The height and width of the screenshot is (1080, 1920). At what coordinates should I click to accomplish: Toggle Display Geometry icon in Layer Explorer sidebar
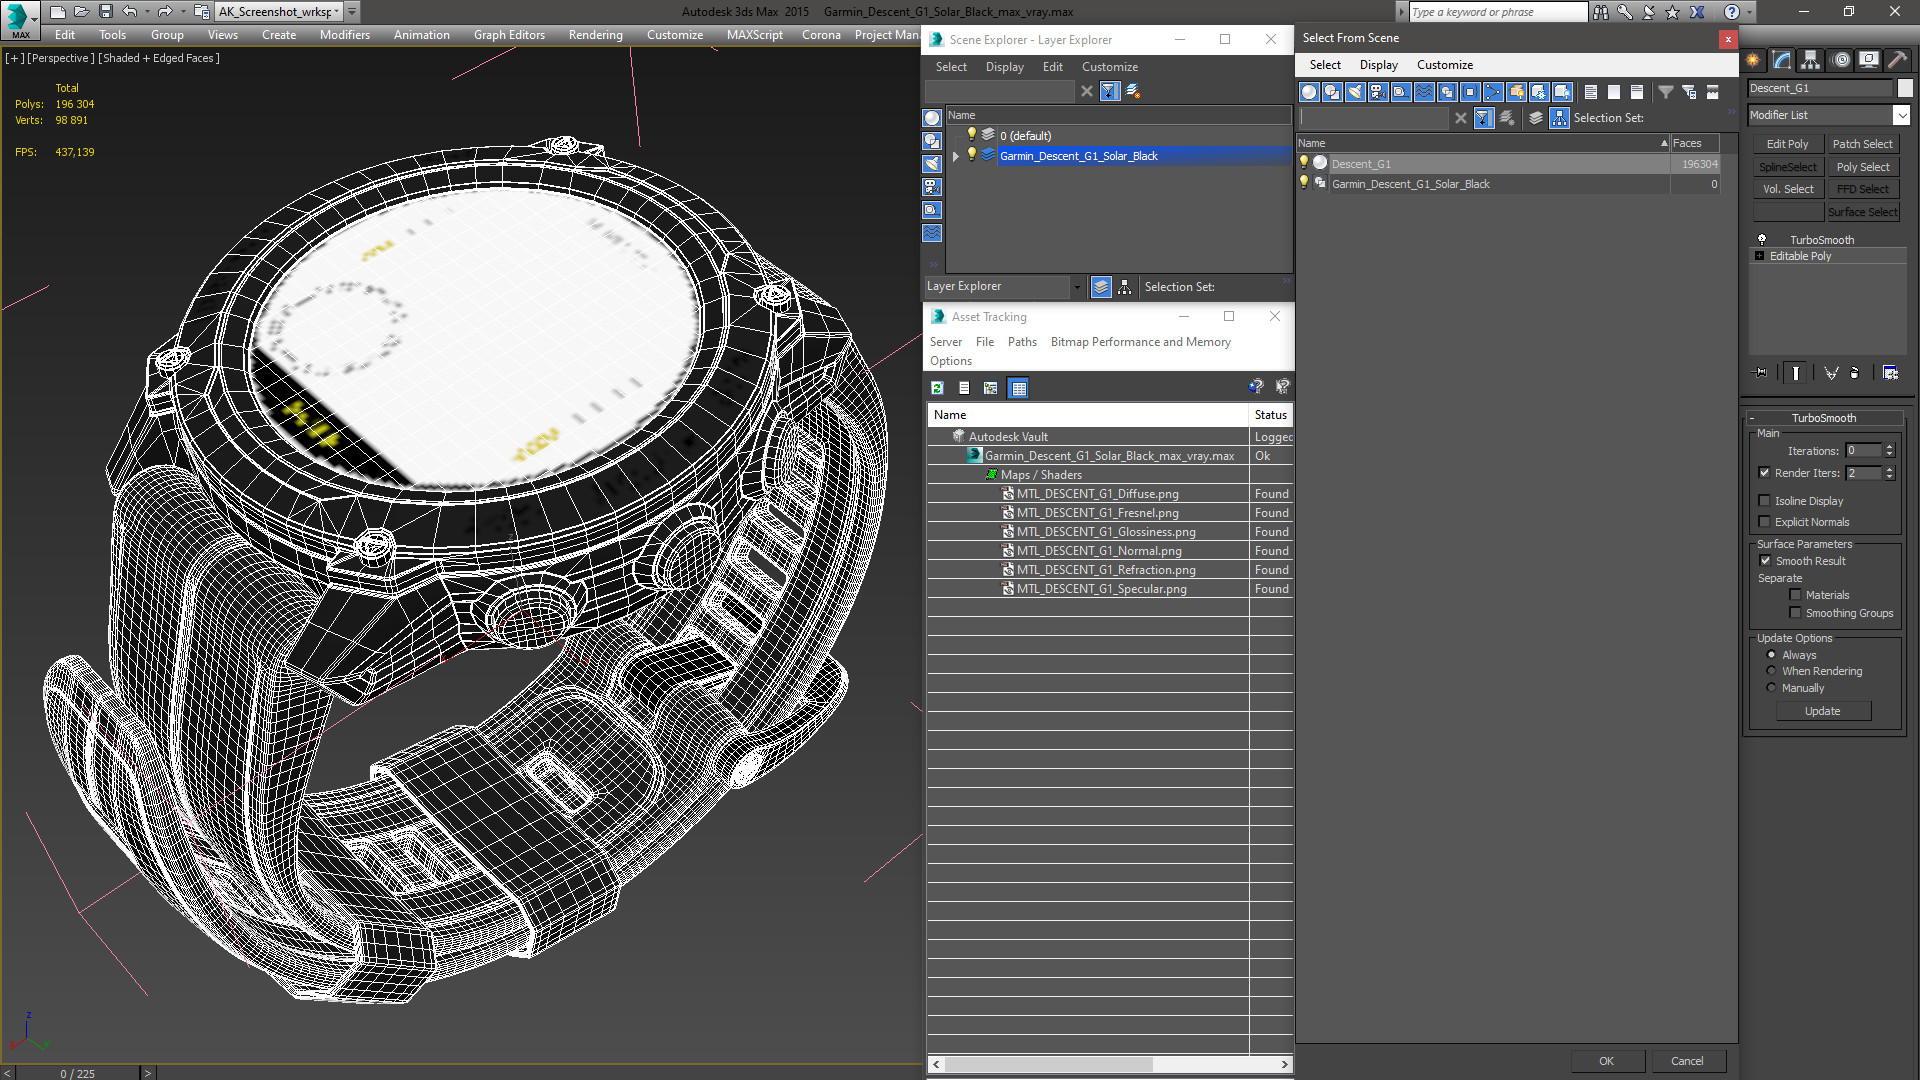(932, 118)
